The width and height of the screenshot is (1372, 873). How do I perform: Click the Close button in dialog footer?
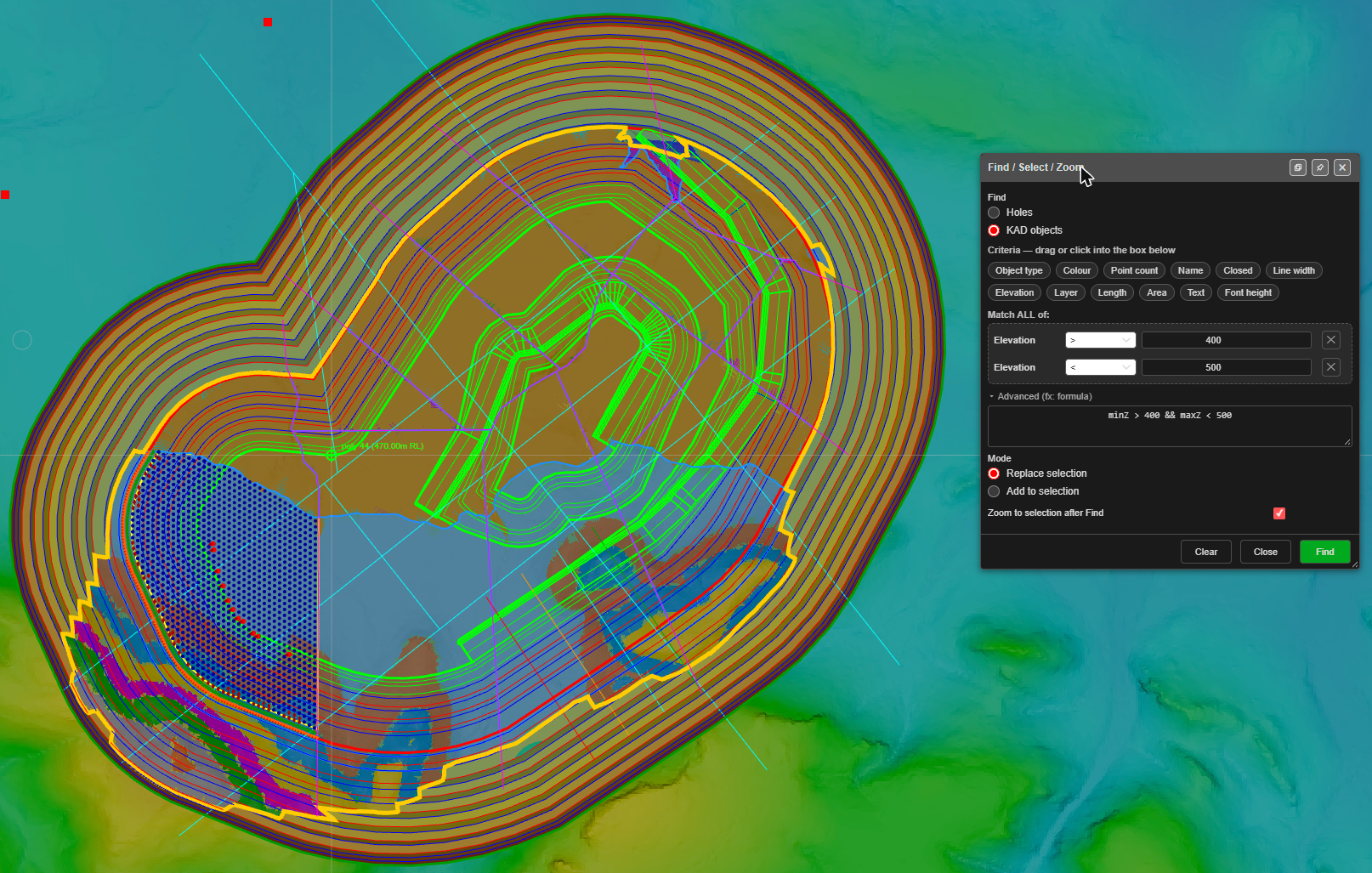click(1265, 551)
